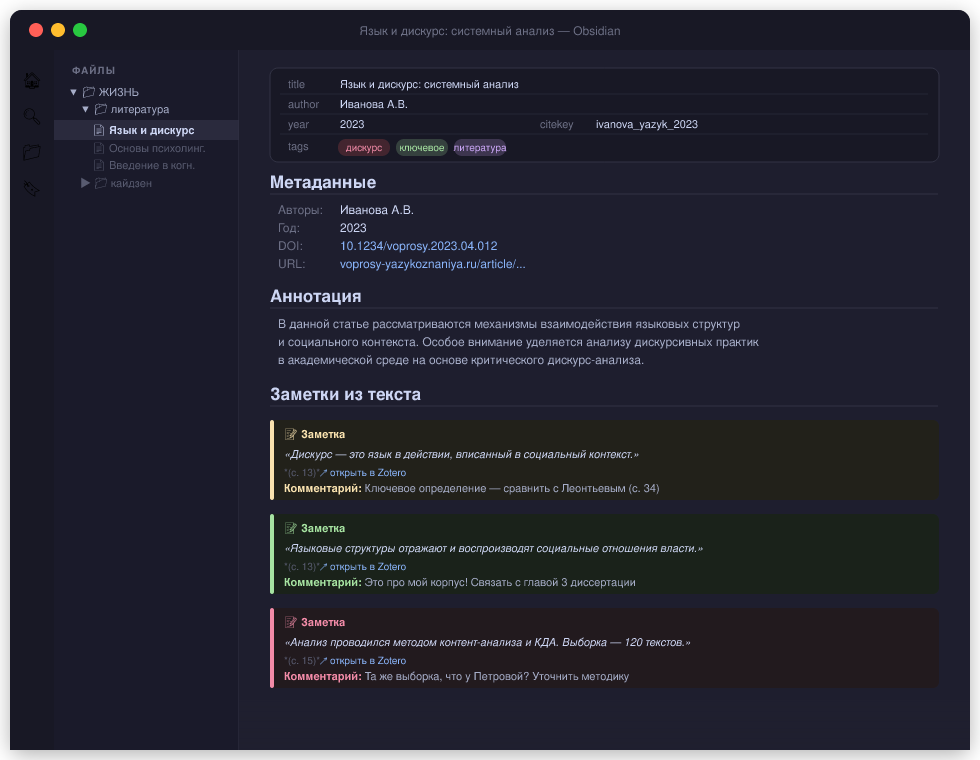Viewport: 980px width, 760px height.
Task: Click the pencil note icon on the yellow callout
Action: click(x=291, y=434)
